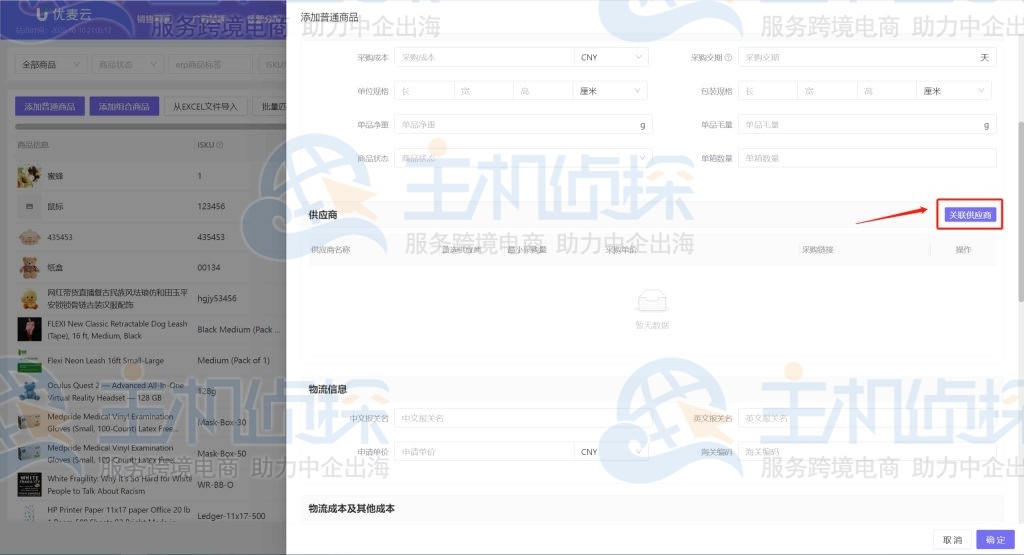1024x555 pixels.
Task: Focus the 包装规格 高 input
Action: [887, 91]
